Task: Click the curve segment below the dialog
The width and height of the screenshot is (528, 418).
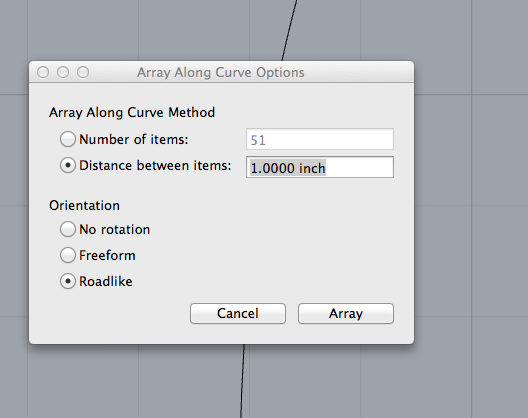Action: point(242,381)
